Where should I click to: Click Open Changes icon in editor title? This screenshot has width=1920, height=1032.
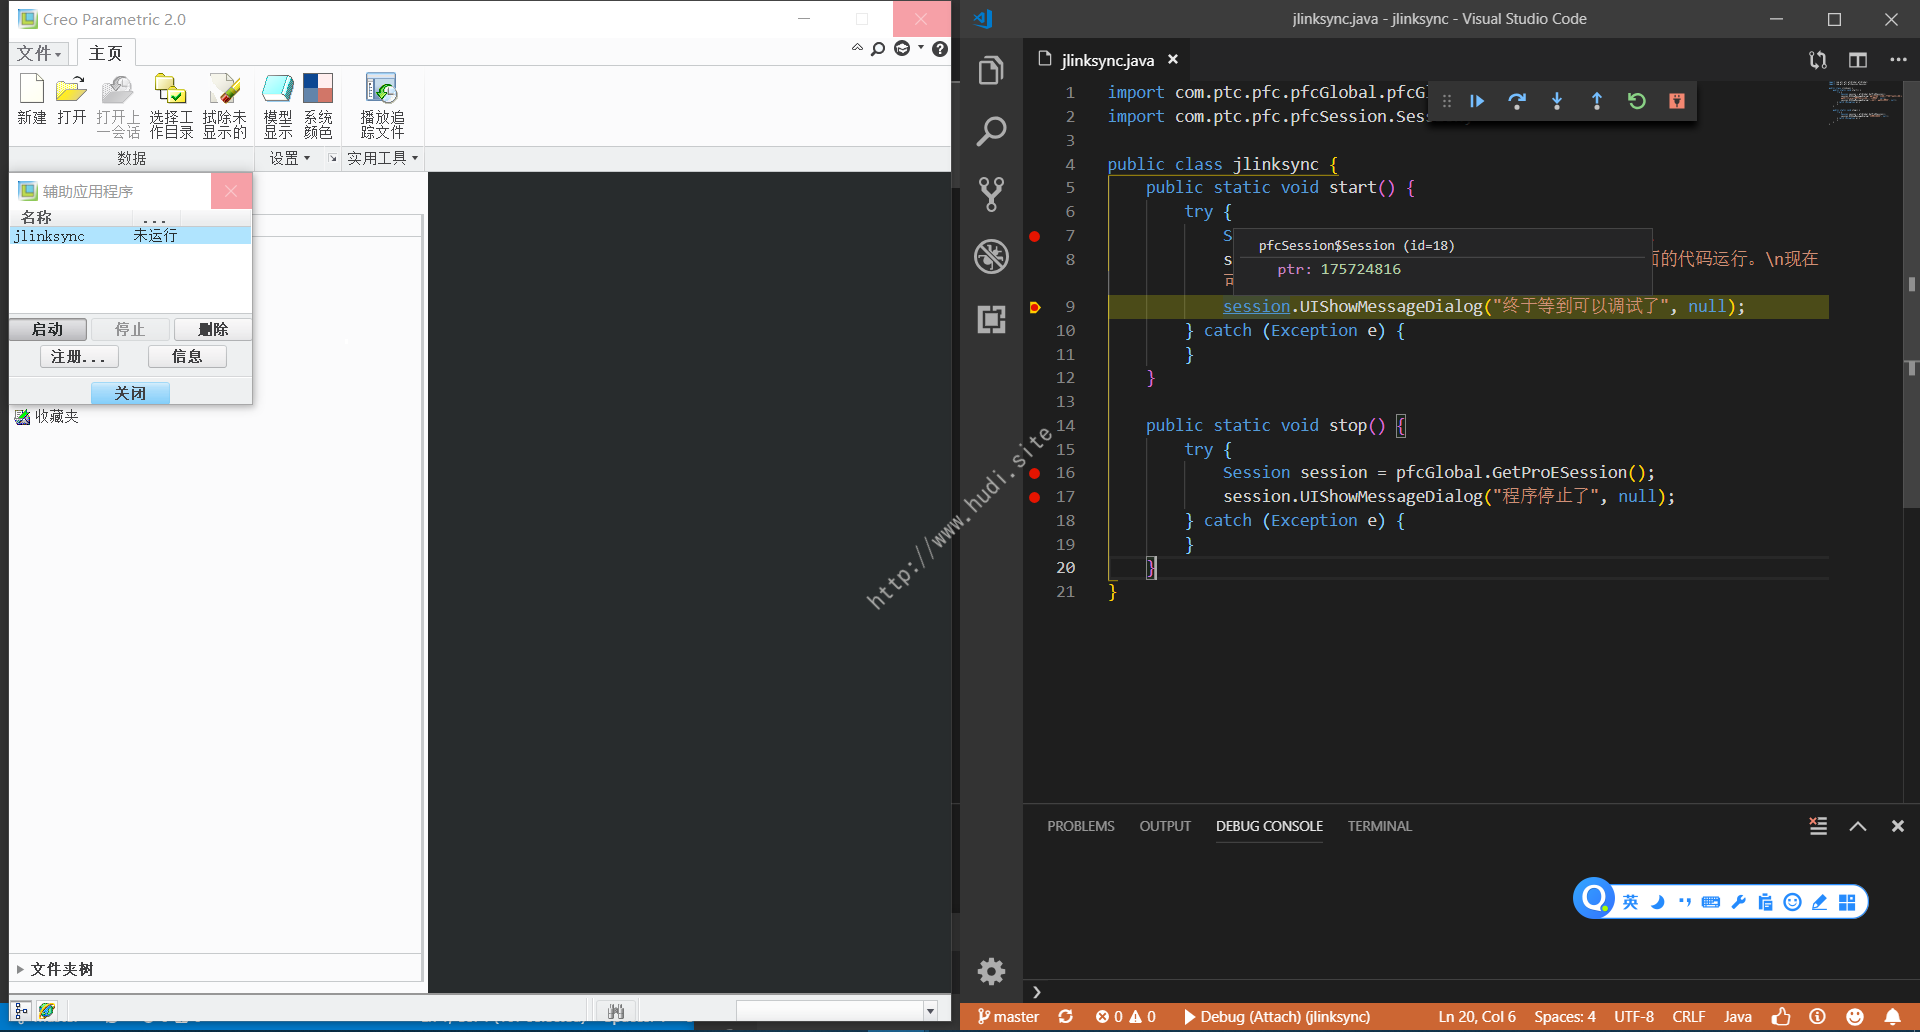1818,60
